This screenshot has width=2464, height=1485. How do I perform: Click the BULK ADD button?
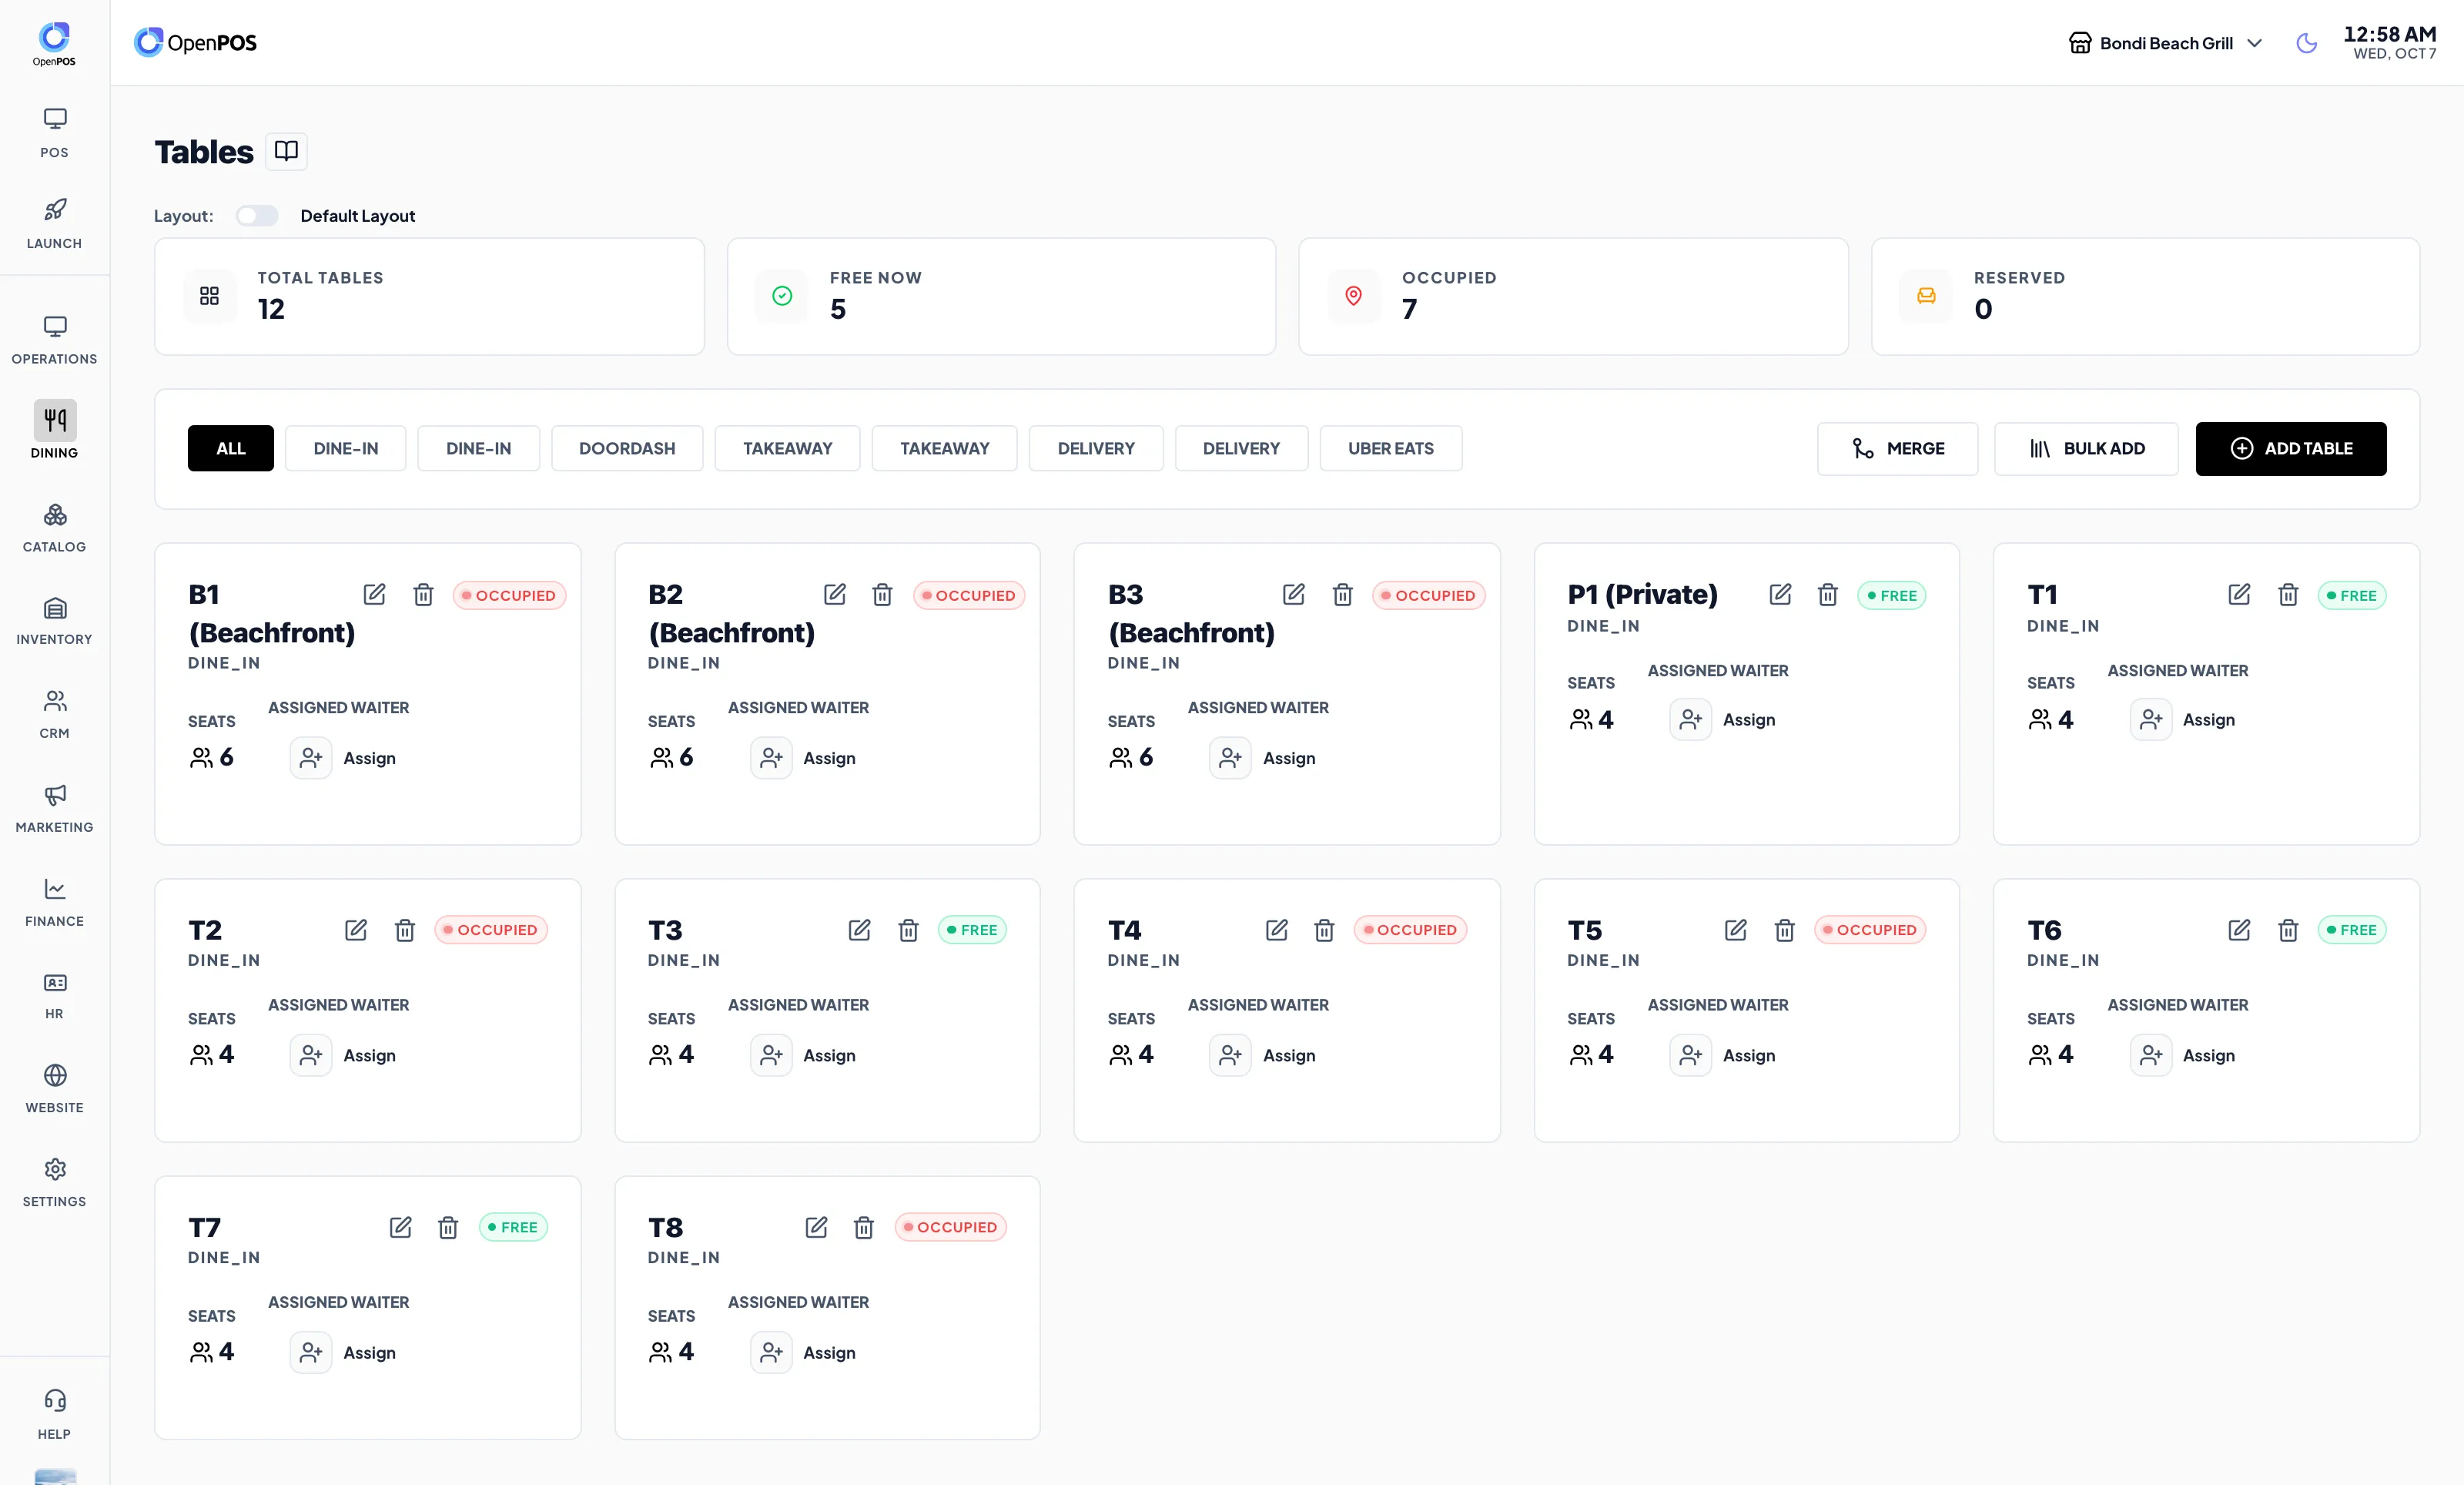click(2086, 448)
